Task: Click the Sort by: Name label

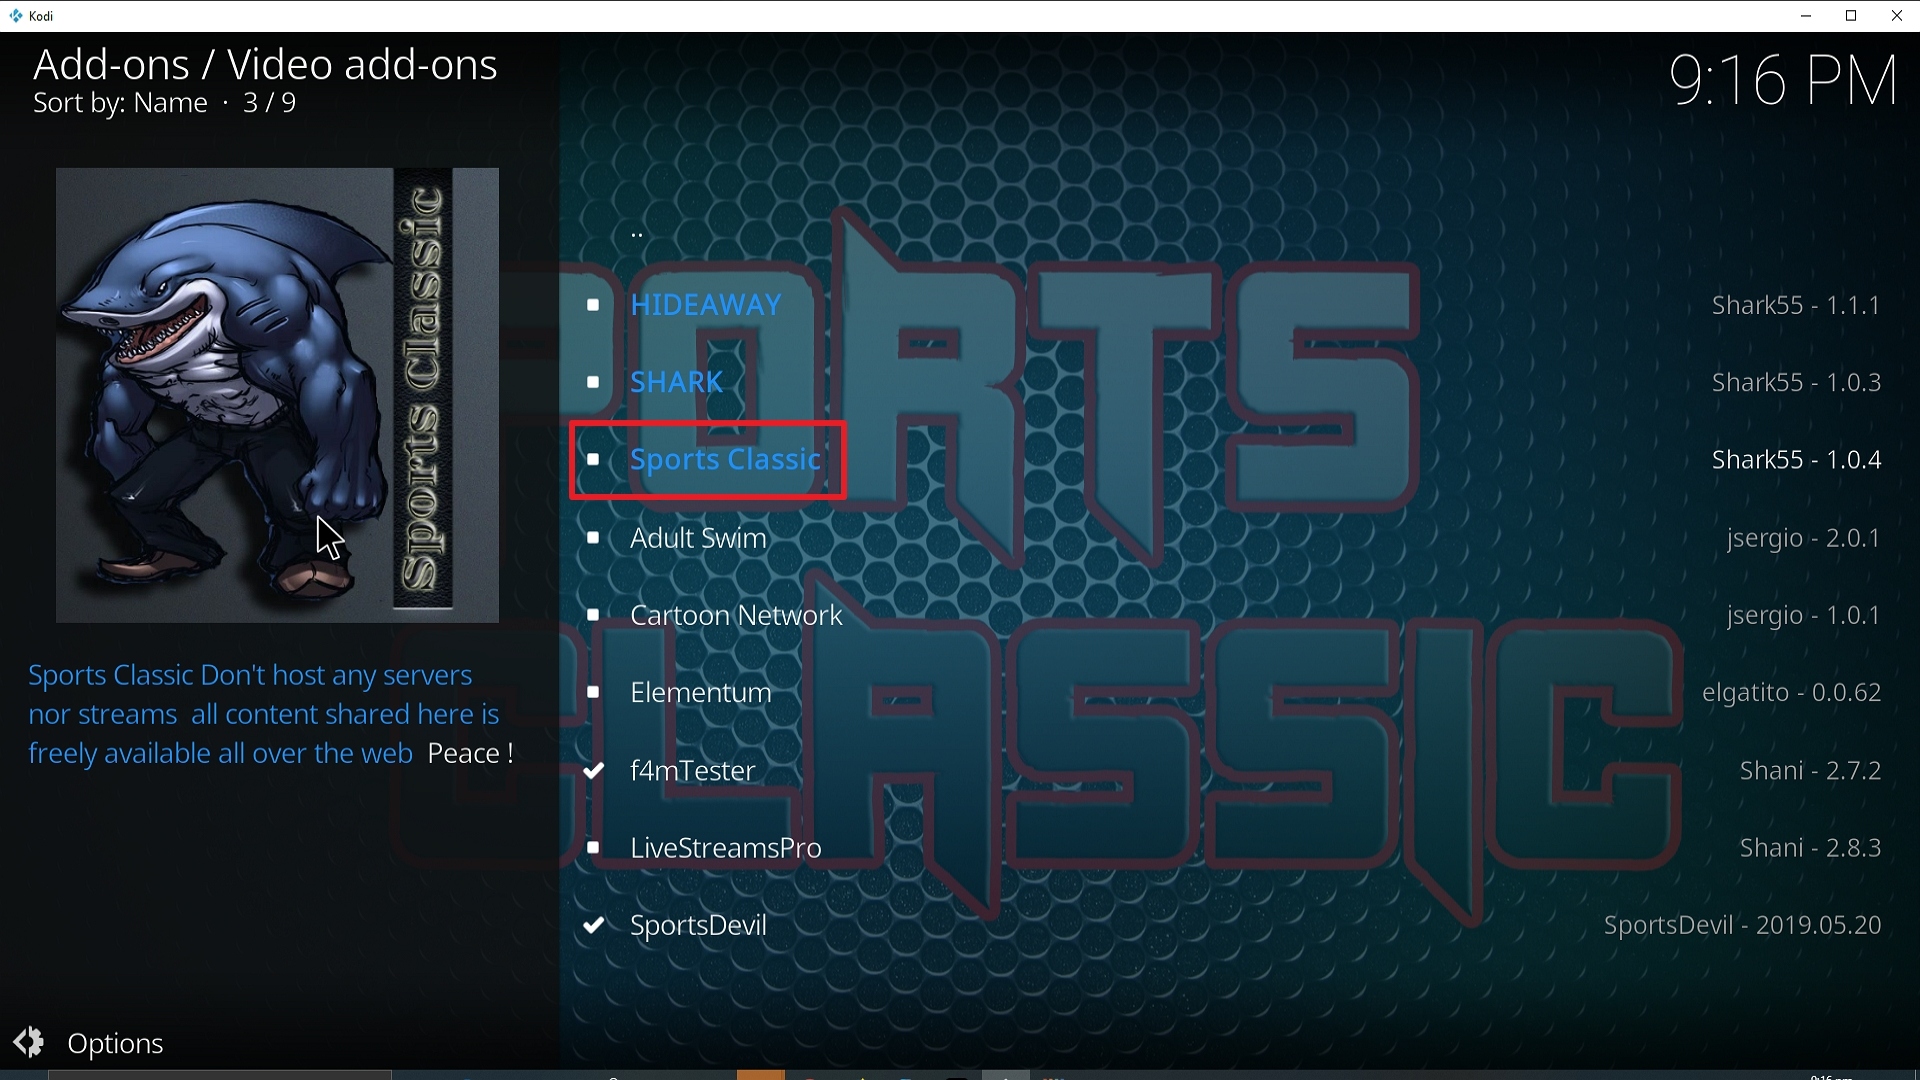Action: point(120,103)
